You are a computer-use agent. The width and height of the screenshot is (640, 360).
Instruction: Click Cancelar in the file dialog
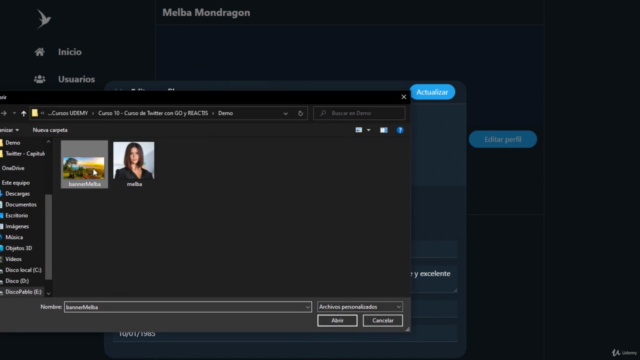[382, 320]
